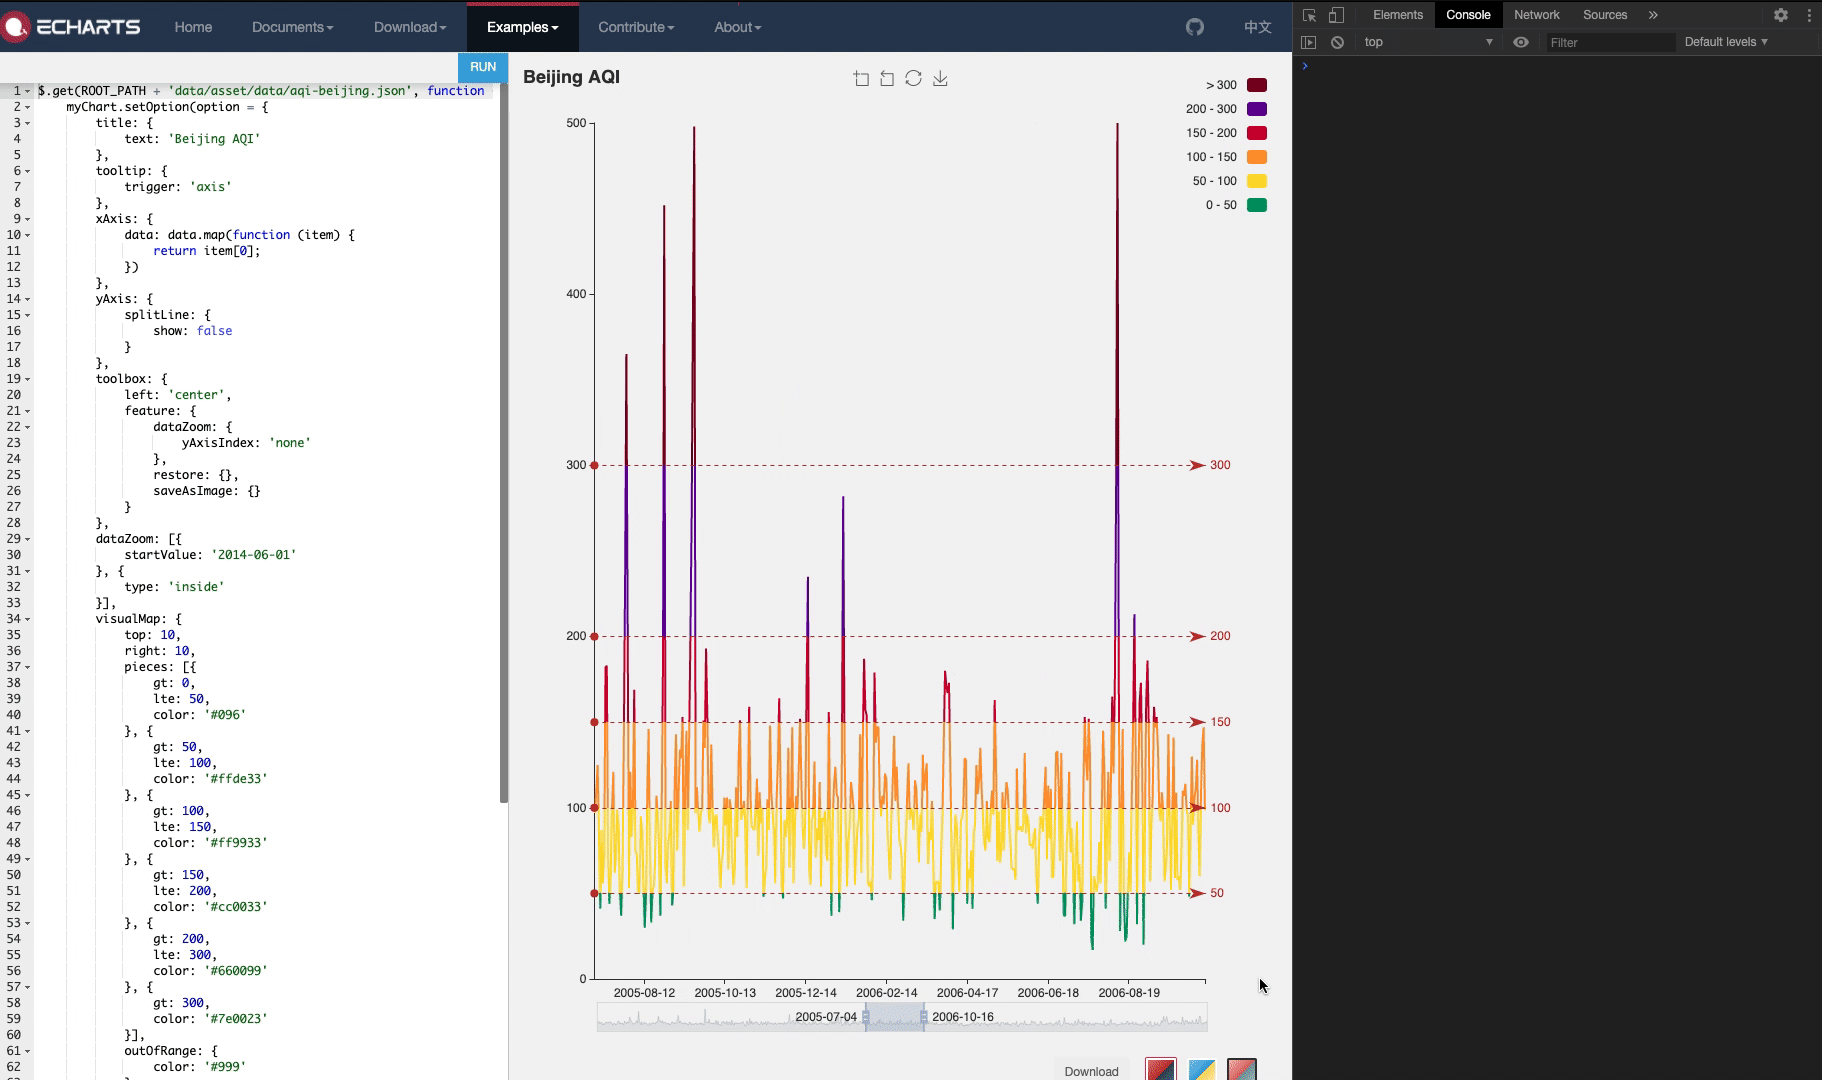This screenshot has height=1080, width=1822.
Task: Click the 300 mark line label
Action: coord(1220,465)
